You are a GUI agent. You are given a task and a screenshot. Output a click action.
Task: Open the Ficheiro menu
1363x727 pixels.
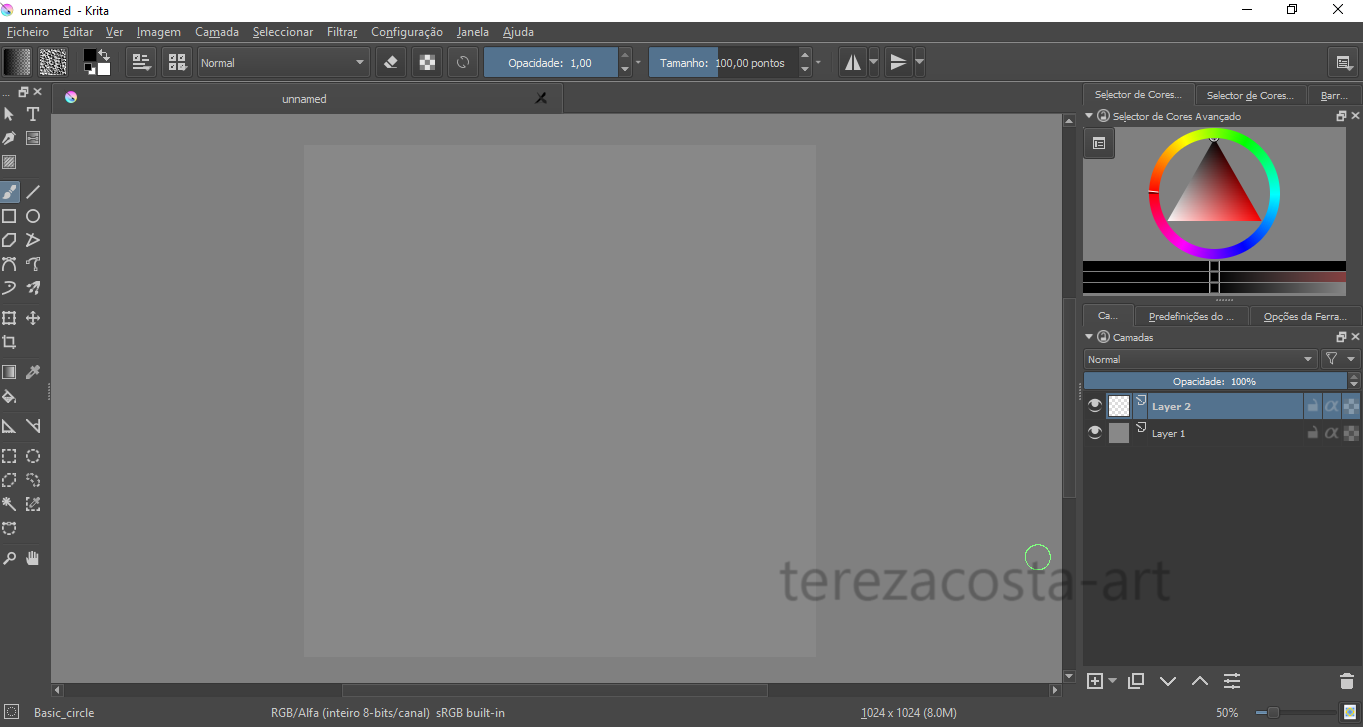[x=27, y=32]
